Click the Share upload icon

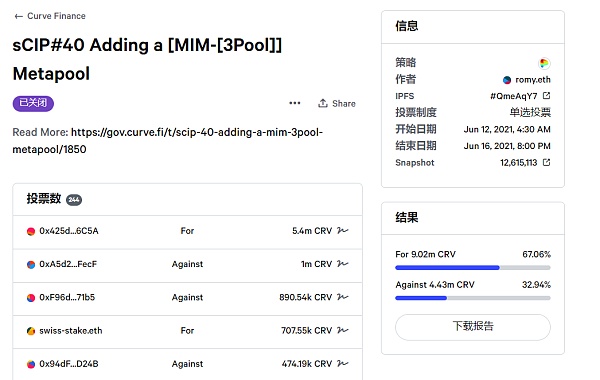pos(323,103)
